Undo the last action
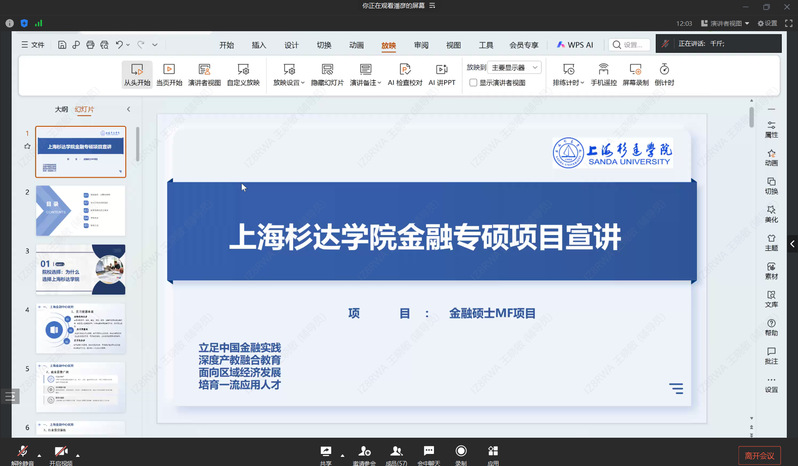 [x=119, y=45]
